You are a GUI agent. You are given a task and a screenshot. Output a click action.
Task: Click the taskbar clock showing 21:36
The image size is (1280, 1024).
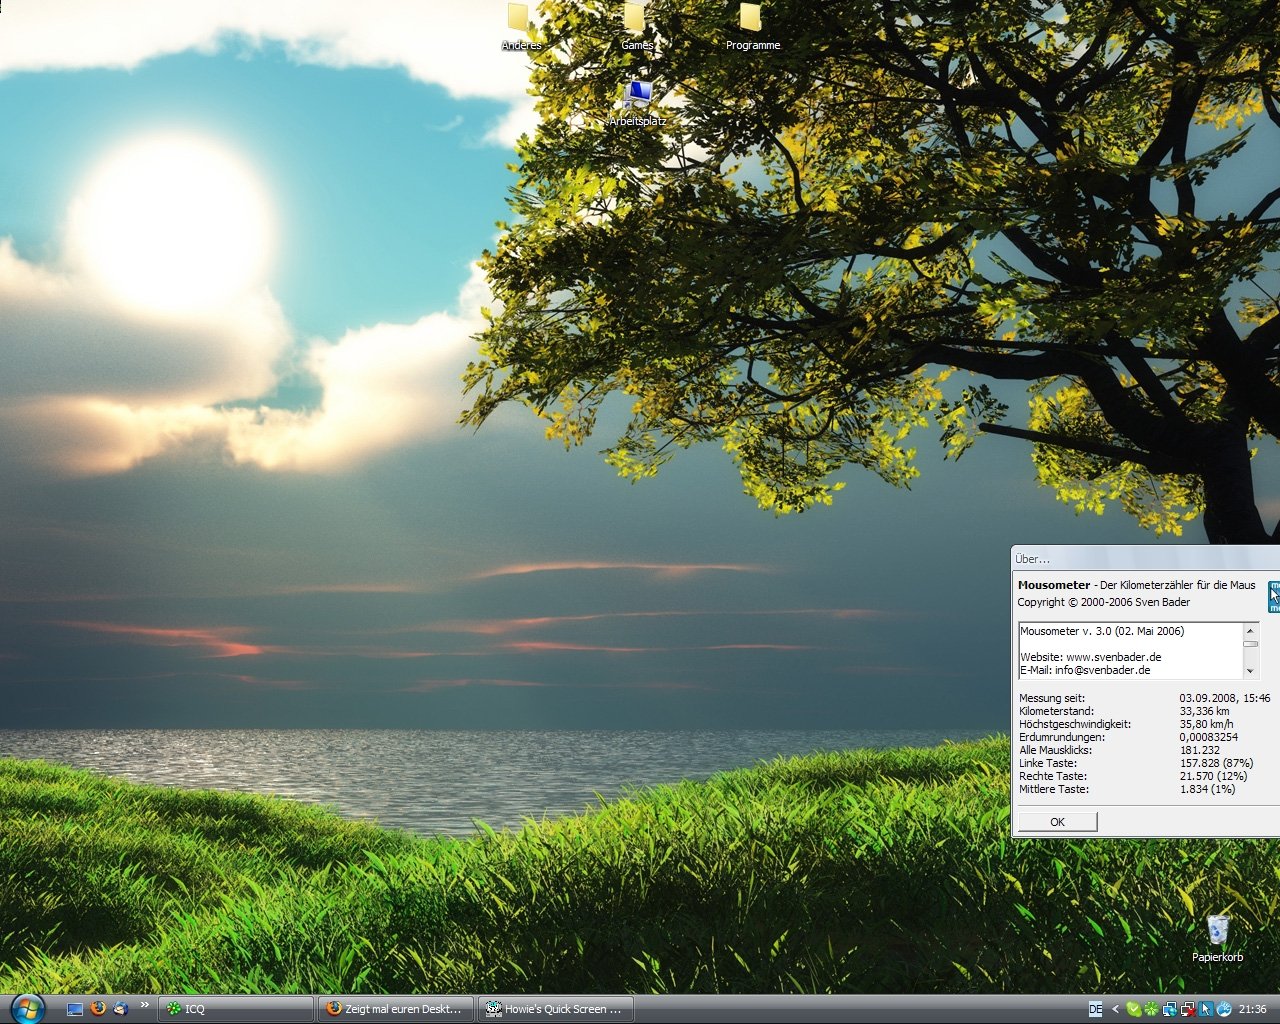pos(1252,1009)
